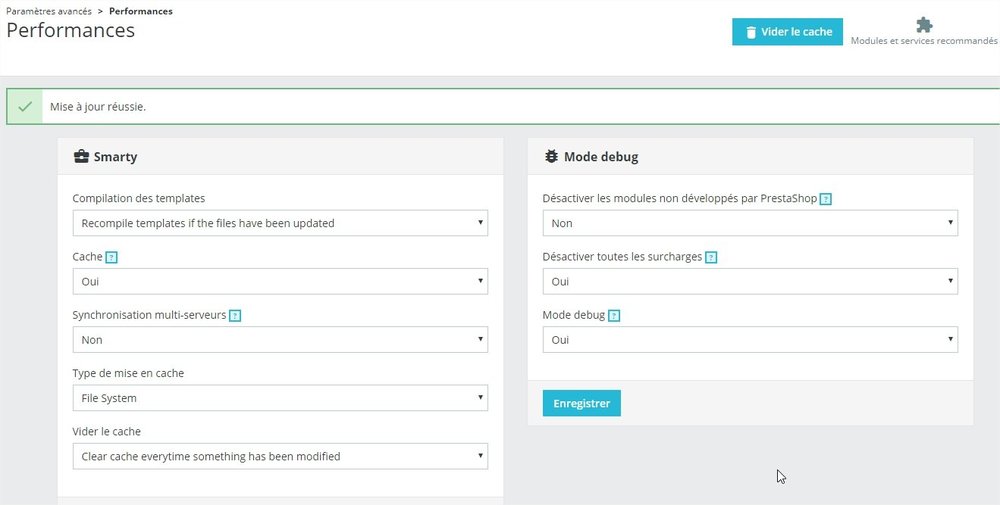Open the Smarty Cache dropdown set to Oui
This screenshot has width=1000, height=505.
(280, 281)
